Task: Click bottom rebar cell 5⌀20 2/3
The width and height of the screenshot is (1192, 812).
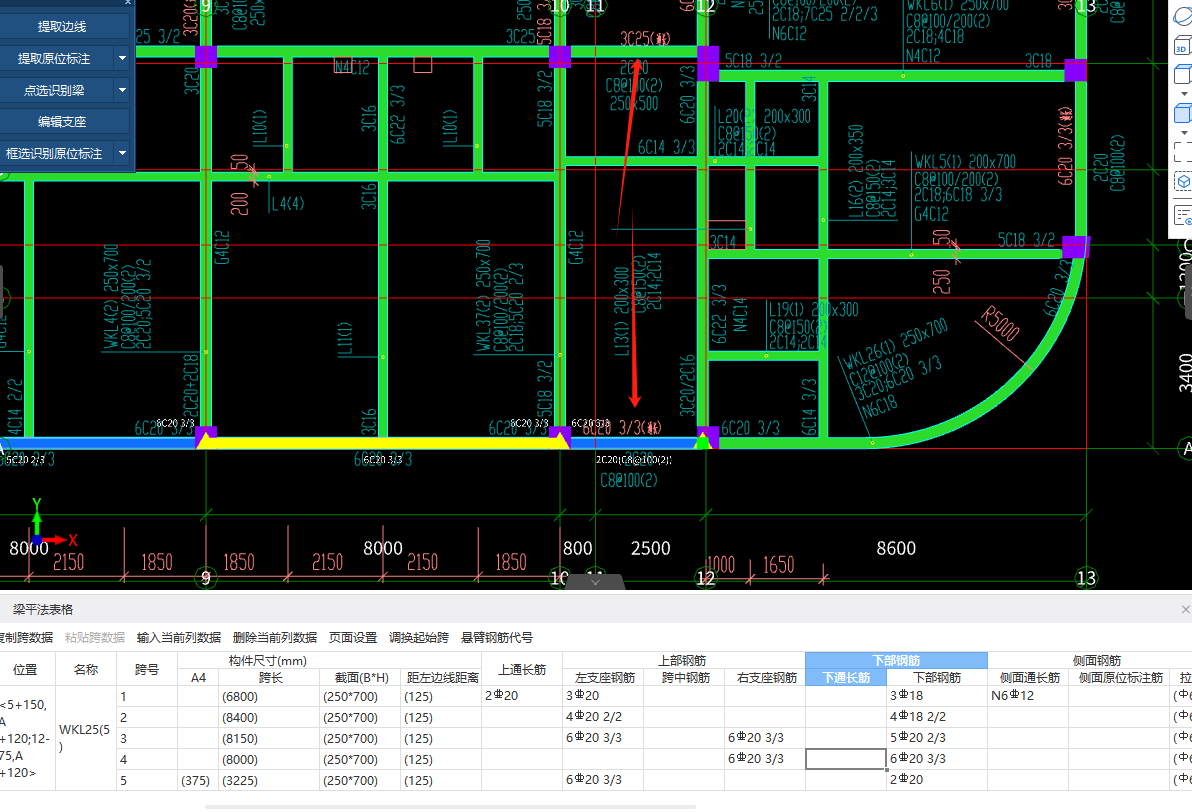Action: 937,737
